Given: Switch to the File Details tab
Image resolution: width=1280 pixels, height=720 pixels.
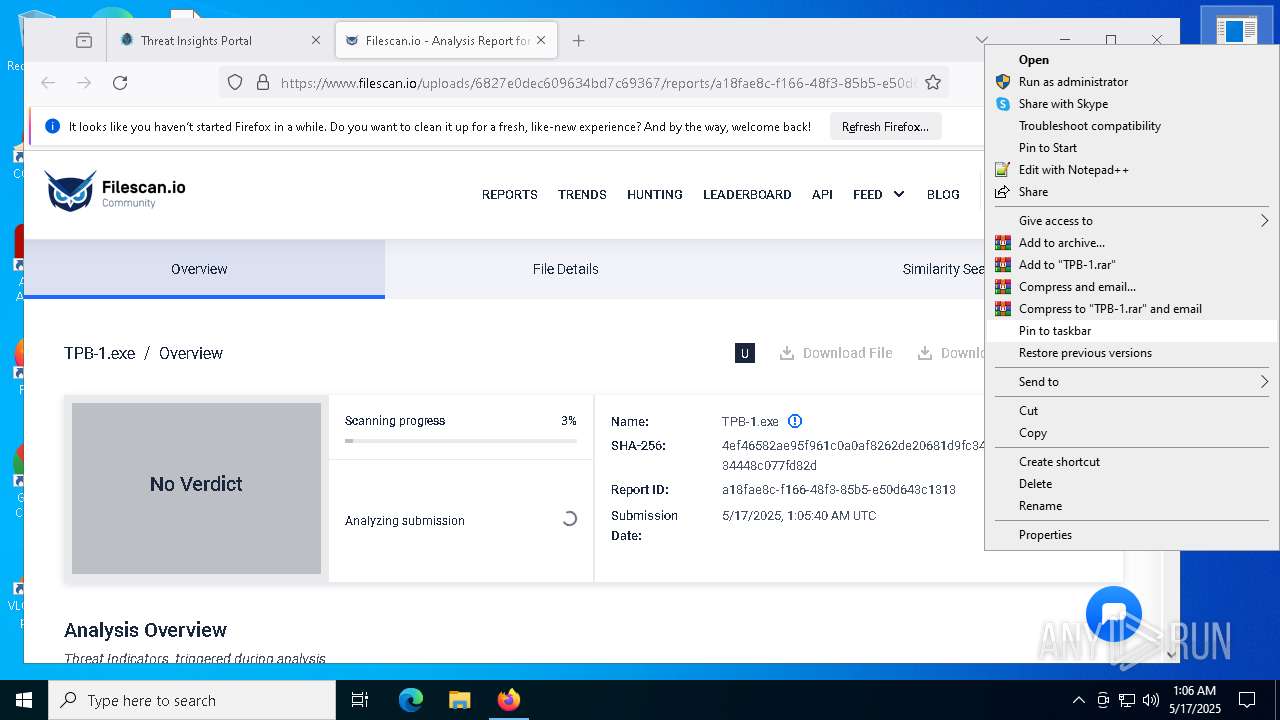Looking at the screenshot, I should point(565,269).
